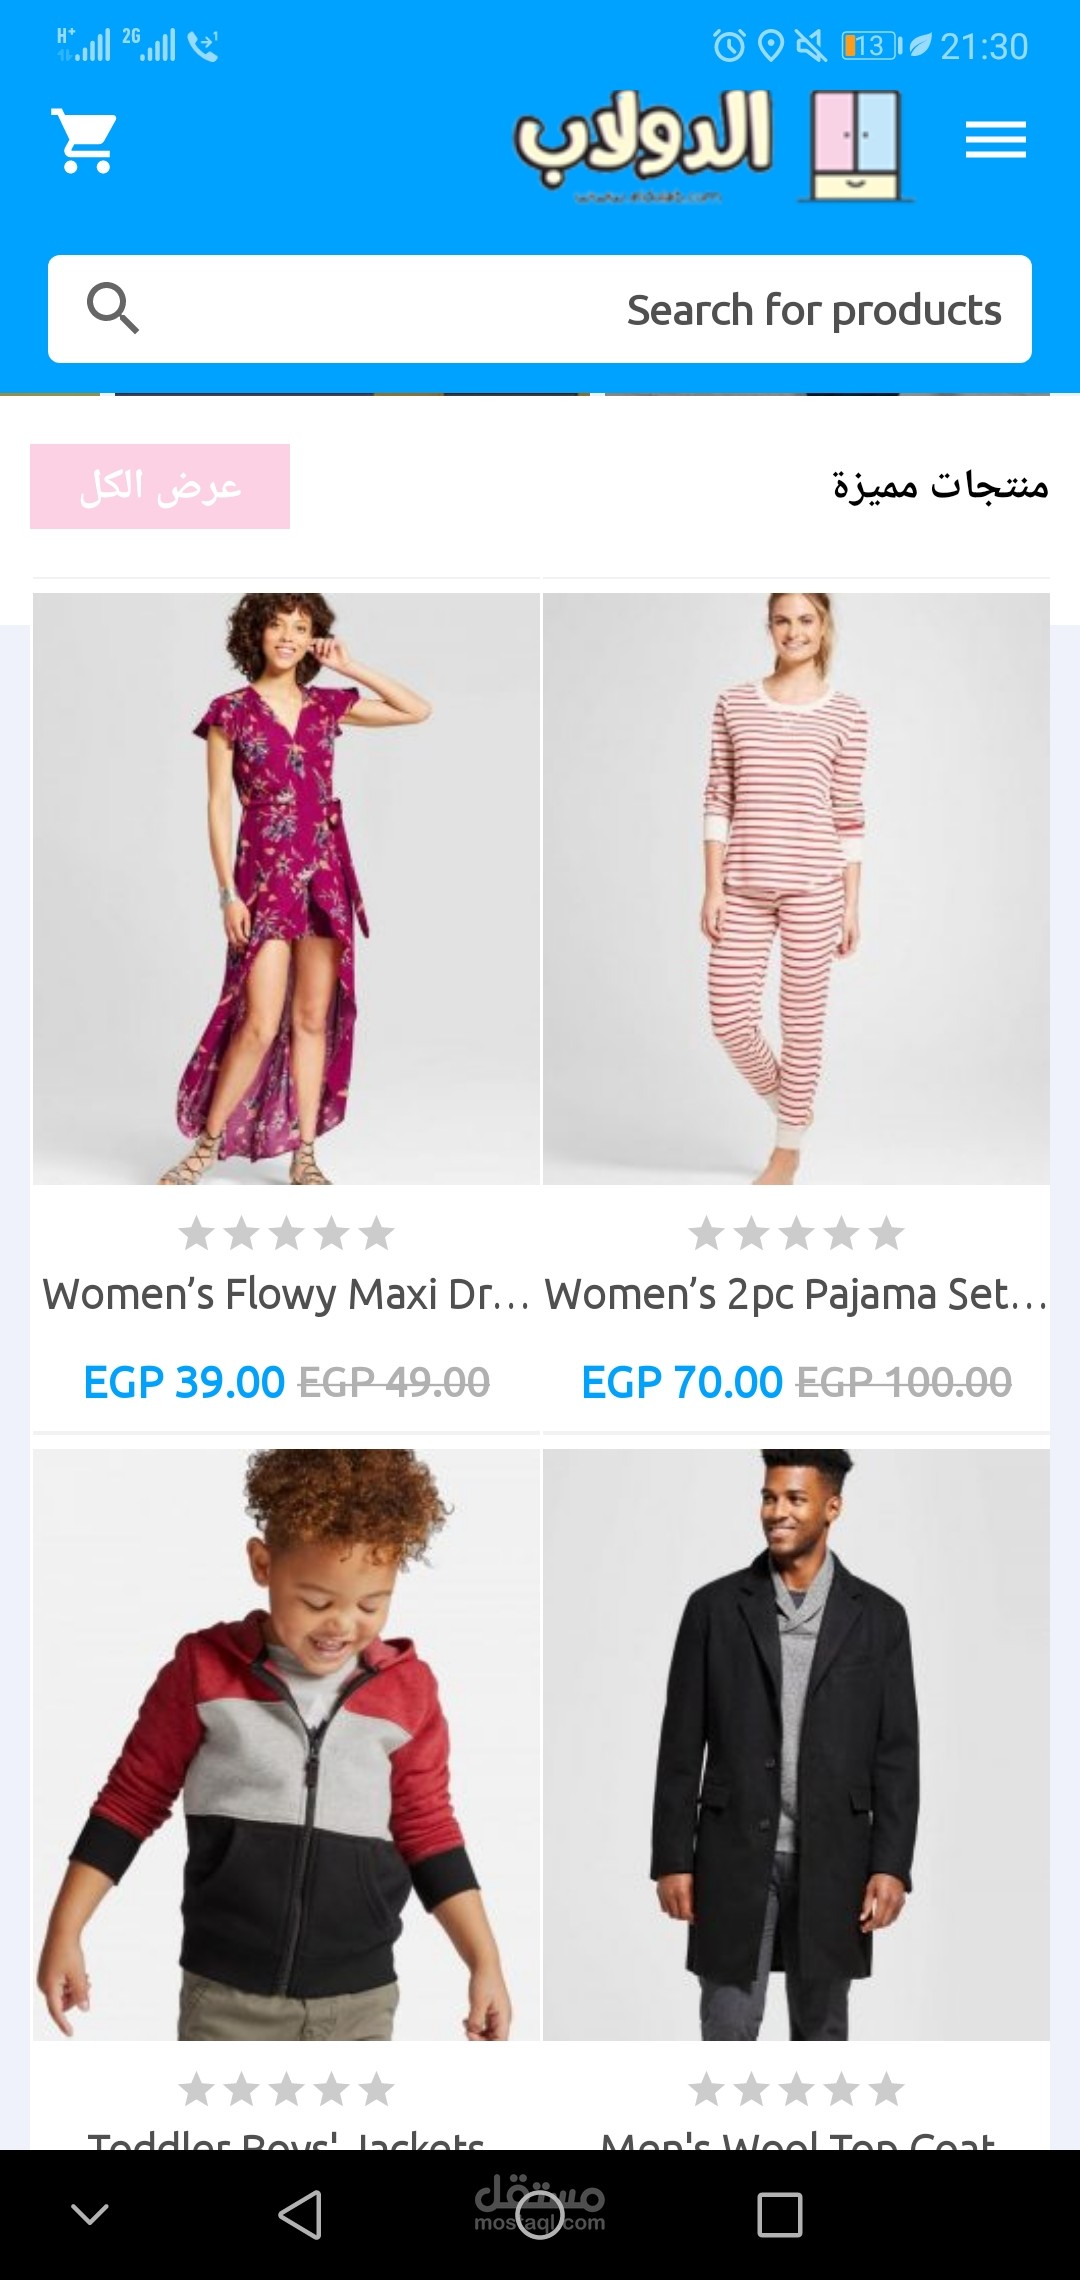Viewport: 1080px width, 2280px height.
Task: Tap the Android back navigation button
Action: pos(300,2214)
